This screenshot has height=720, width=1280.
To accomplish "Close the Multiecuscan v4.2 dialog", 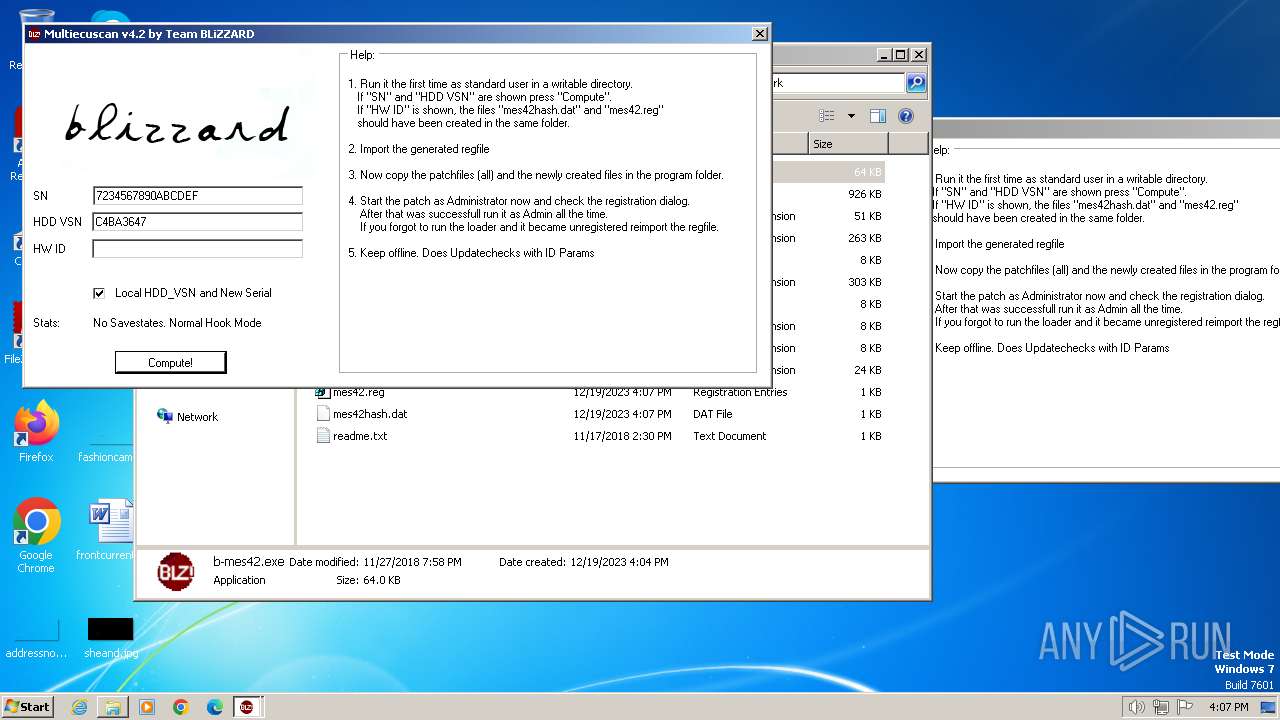I will (760, 33).
